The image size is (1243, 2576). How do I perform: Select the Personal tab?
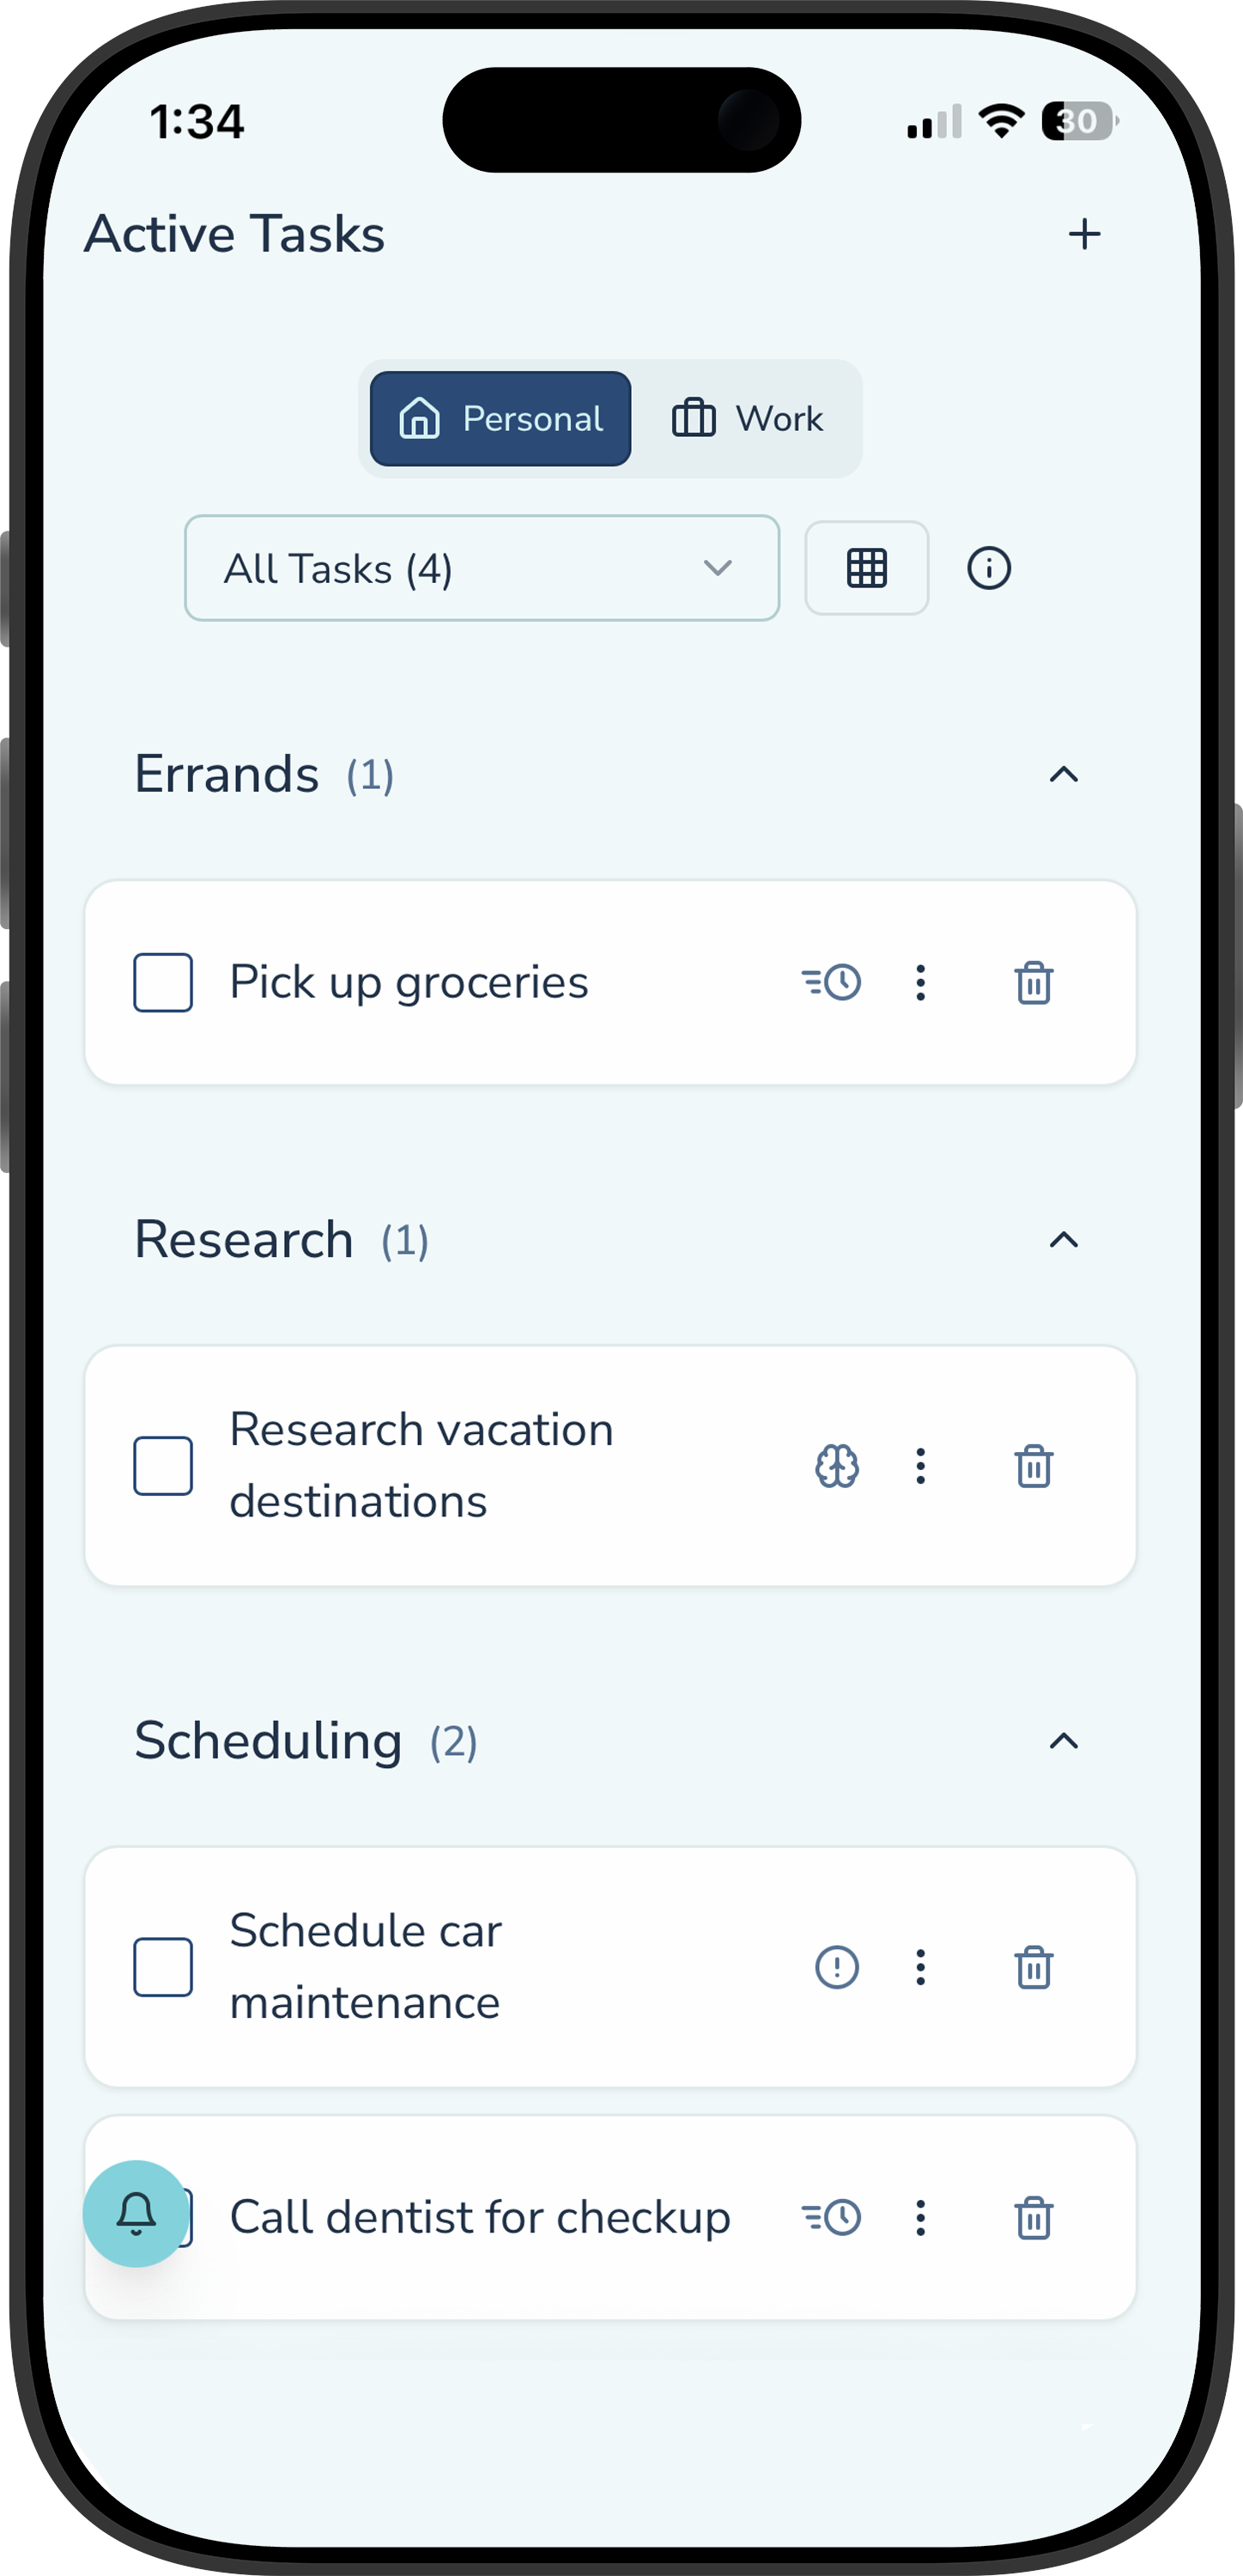[x=500, y=418]
